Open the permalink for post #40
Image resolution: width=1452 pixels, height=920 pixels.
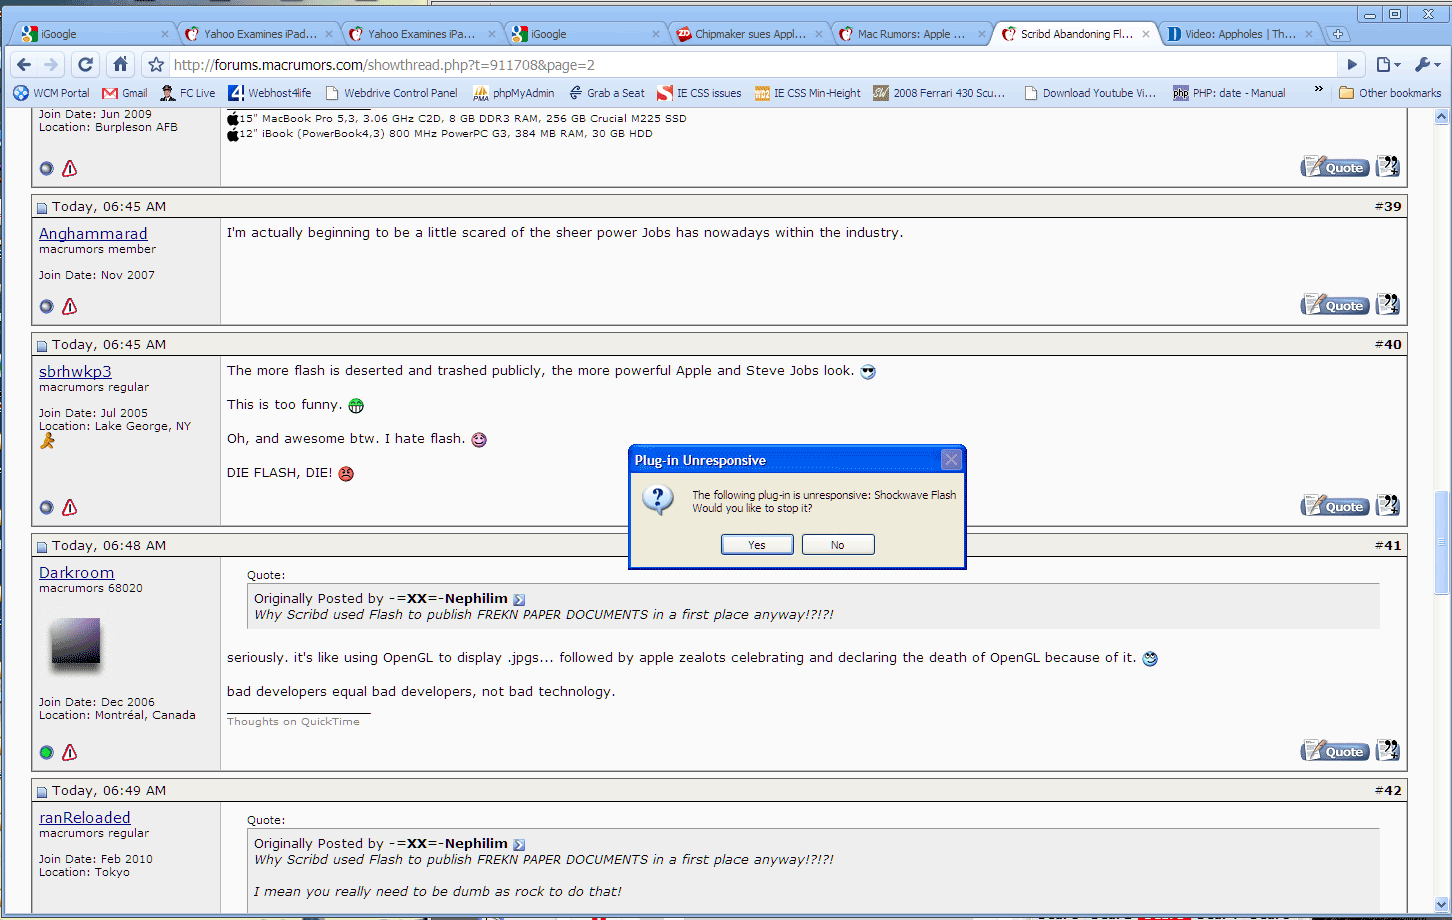coord(1388,344)
